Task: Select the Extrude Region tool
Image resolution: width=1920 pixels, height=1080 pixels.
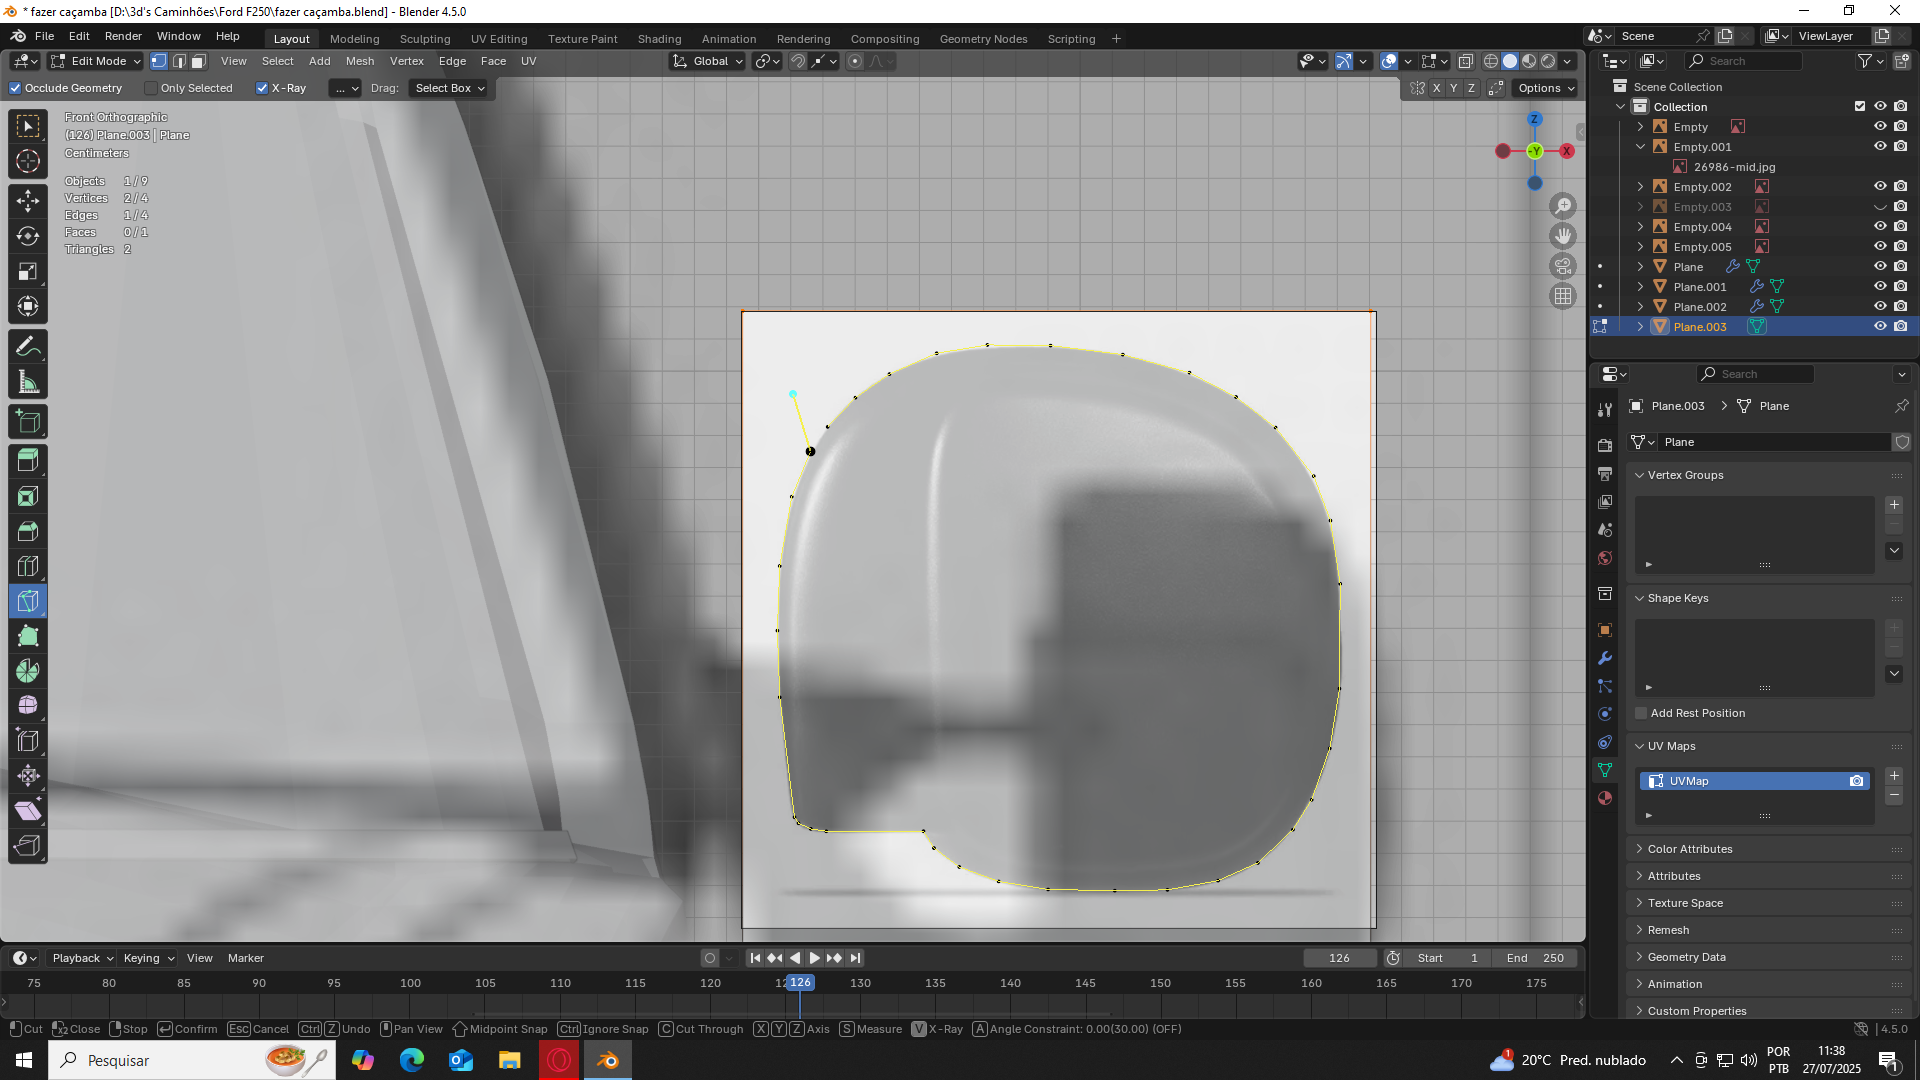Action: [x=28, y=461]
